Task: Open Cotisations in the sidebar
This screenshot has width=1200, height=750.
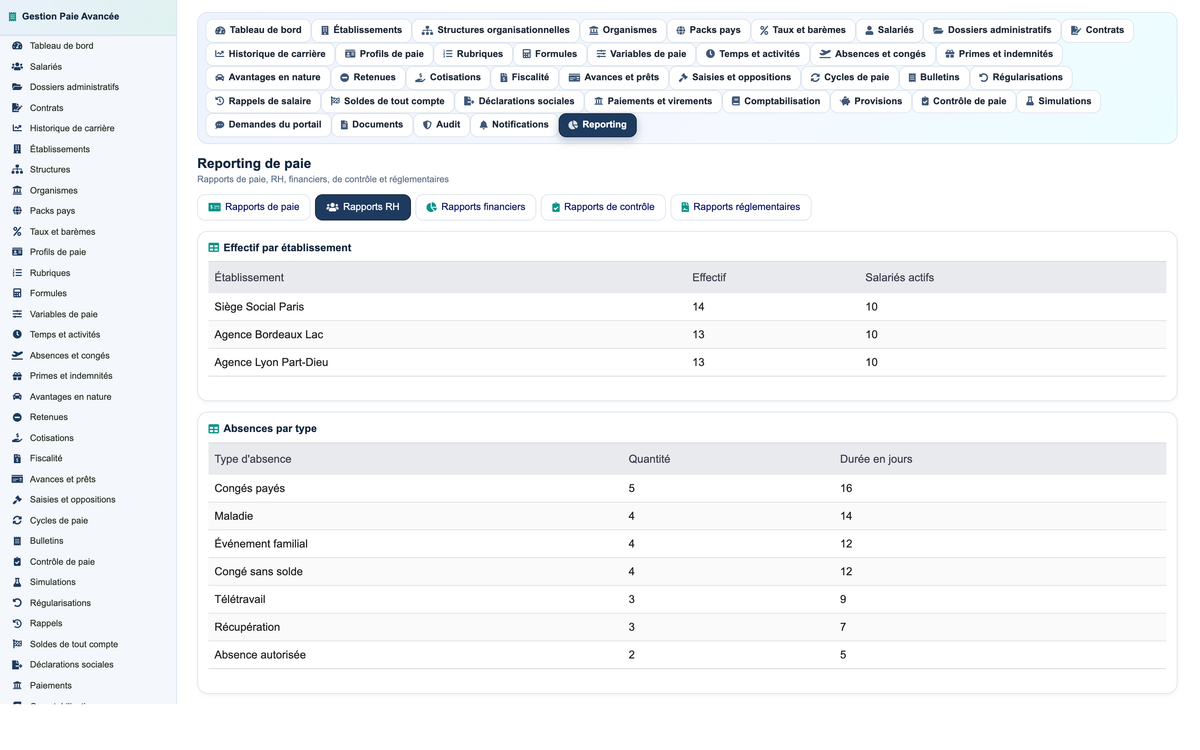Action: (88, 438)
